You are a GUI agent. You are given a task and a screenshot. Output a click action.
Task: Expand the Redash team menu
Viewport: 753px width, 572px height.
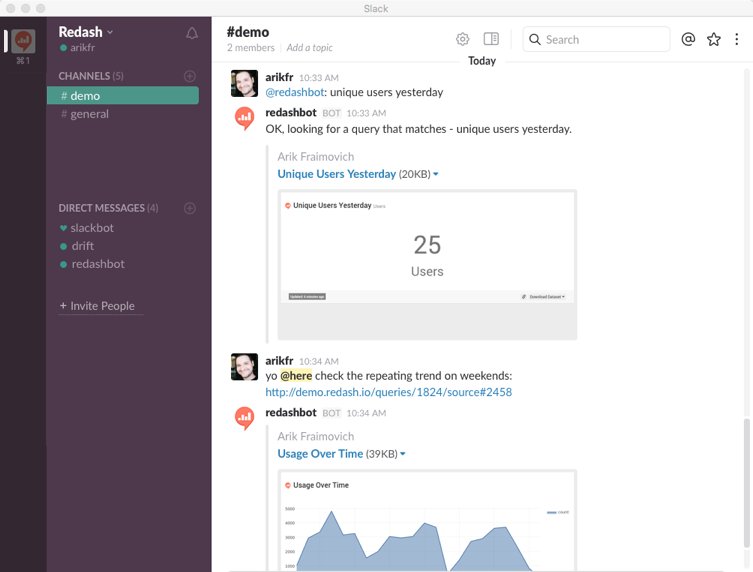coord(85,32)
